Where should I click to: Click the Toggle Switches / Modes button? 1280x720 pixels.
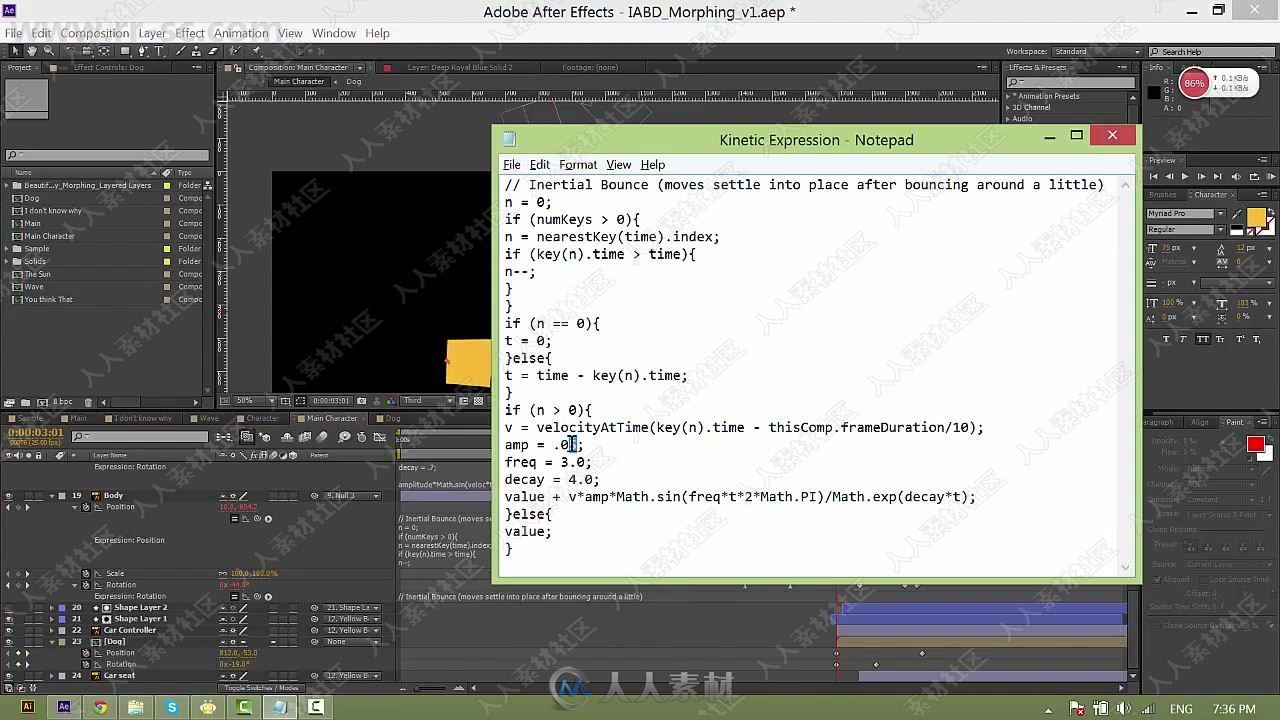pos(261,687)
